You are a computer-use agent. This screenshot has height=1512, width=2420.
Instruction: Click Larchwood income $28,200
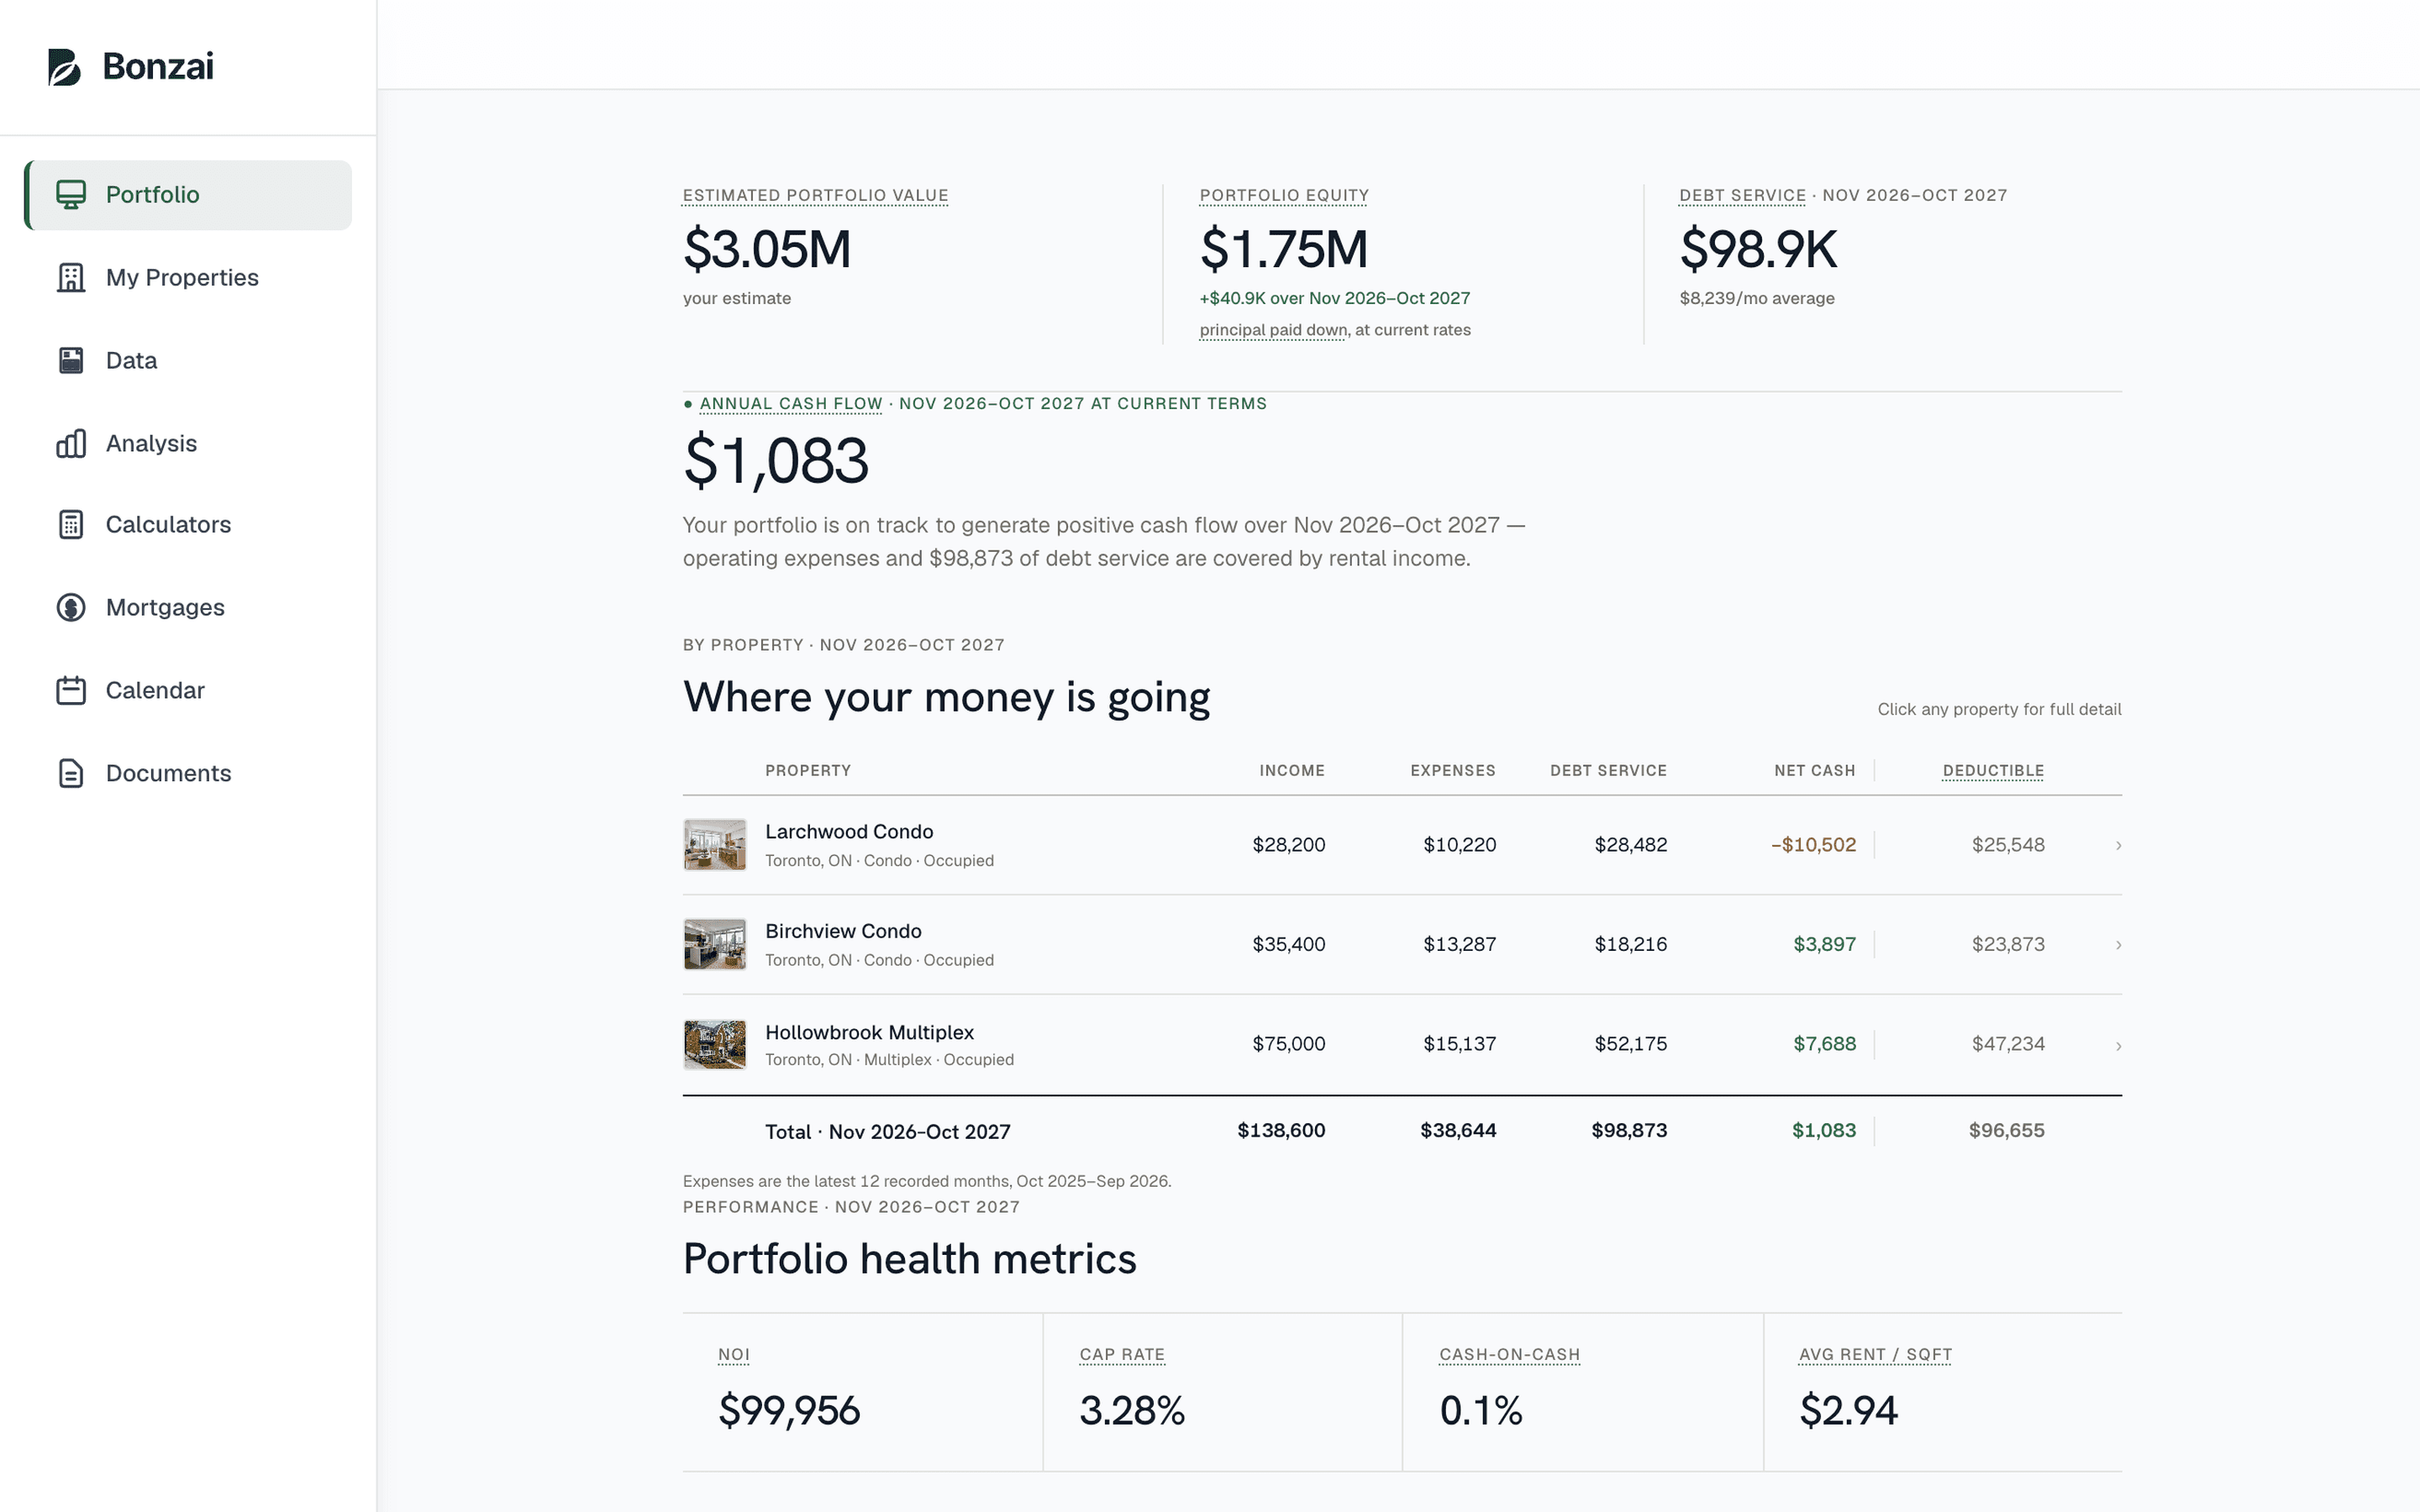click(1288, 845)
